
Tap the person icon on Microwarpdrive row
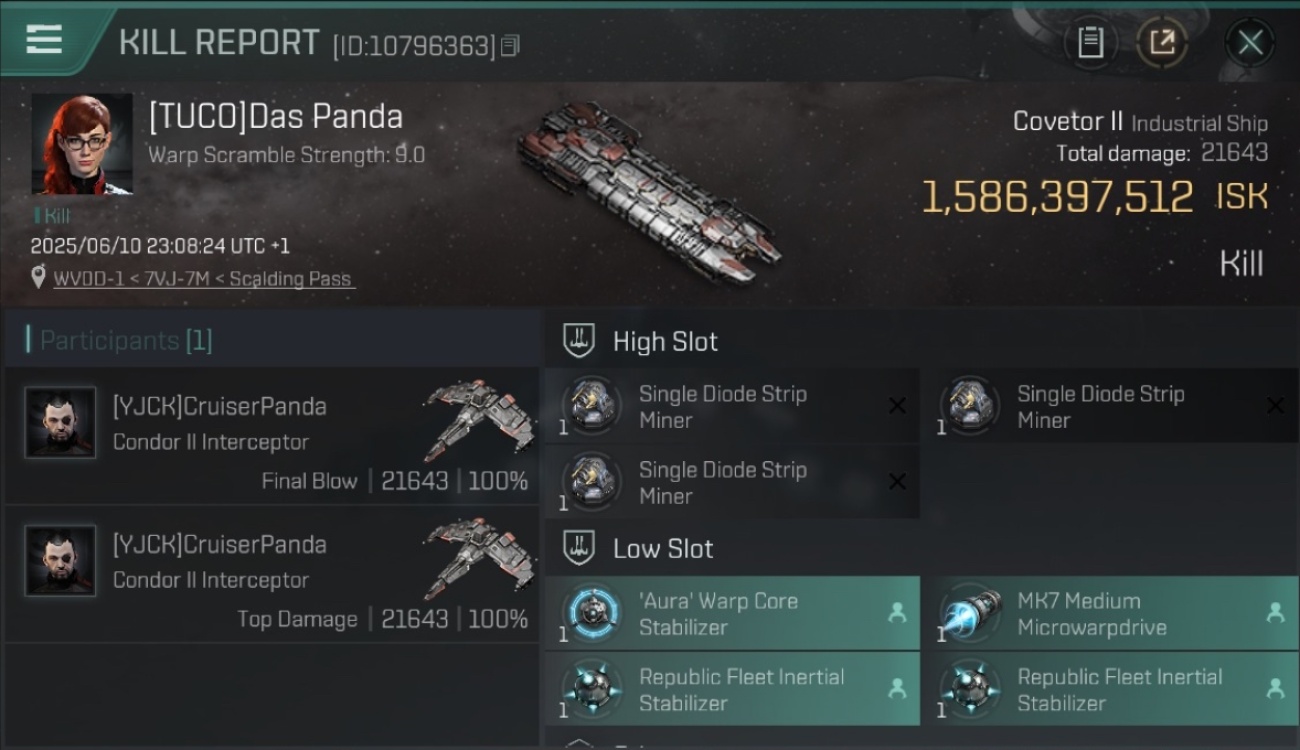[x=1275, y=613]
